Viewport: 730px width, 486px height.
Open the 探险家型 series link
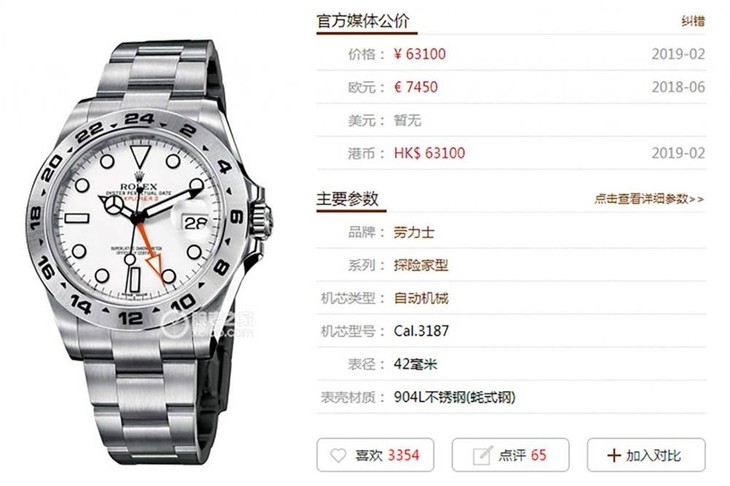[x=421, y=265]
